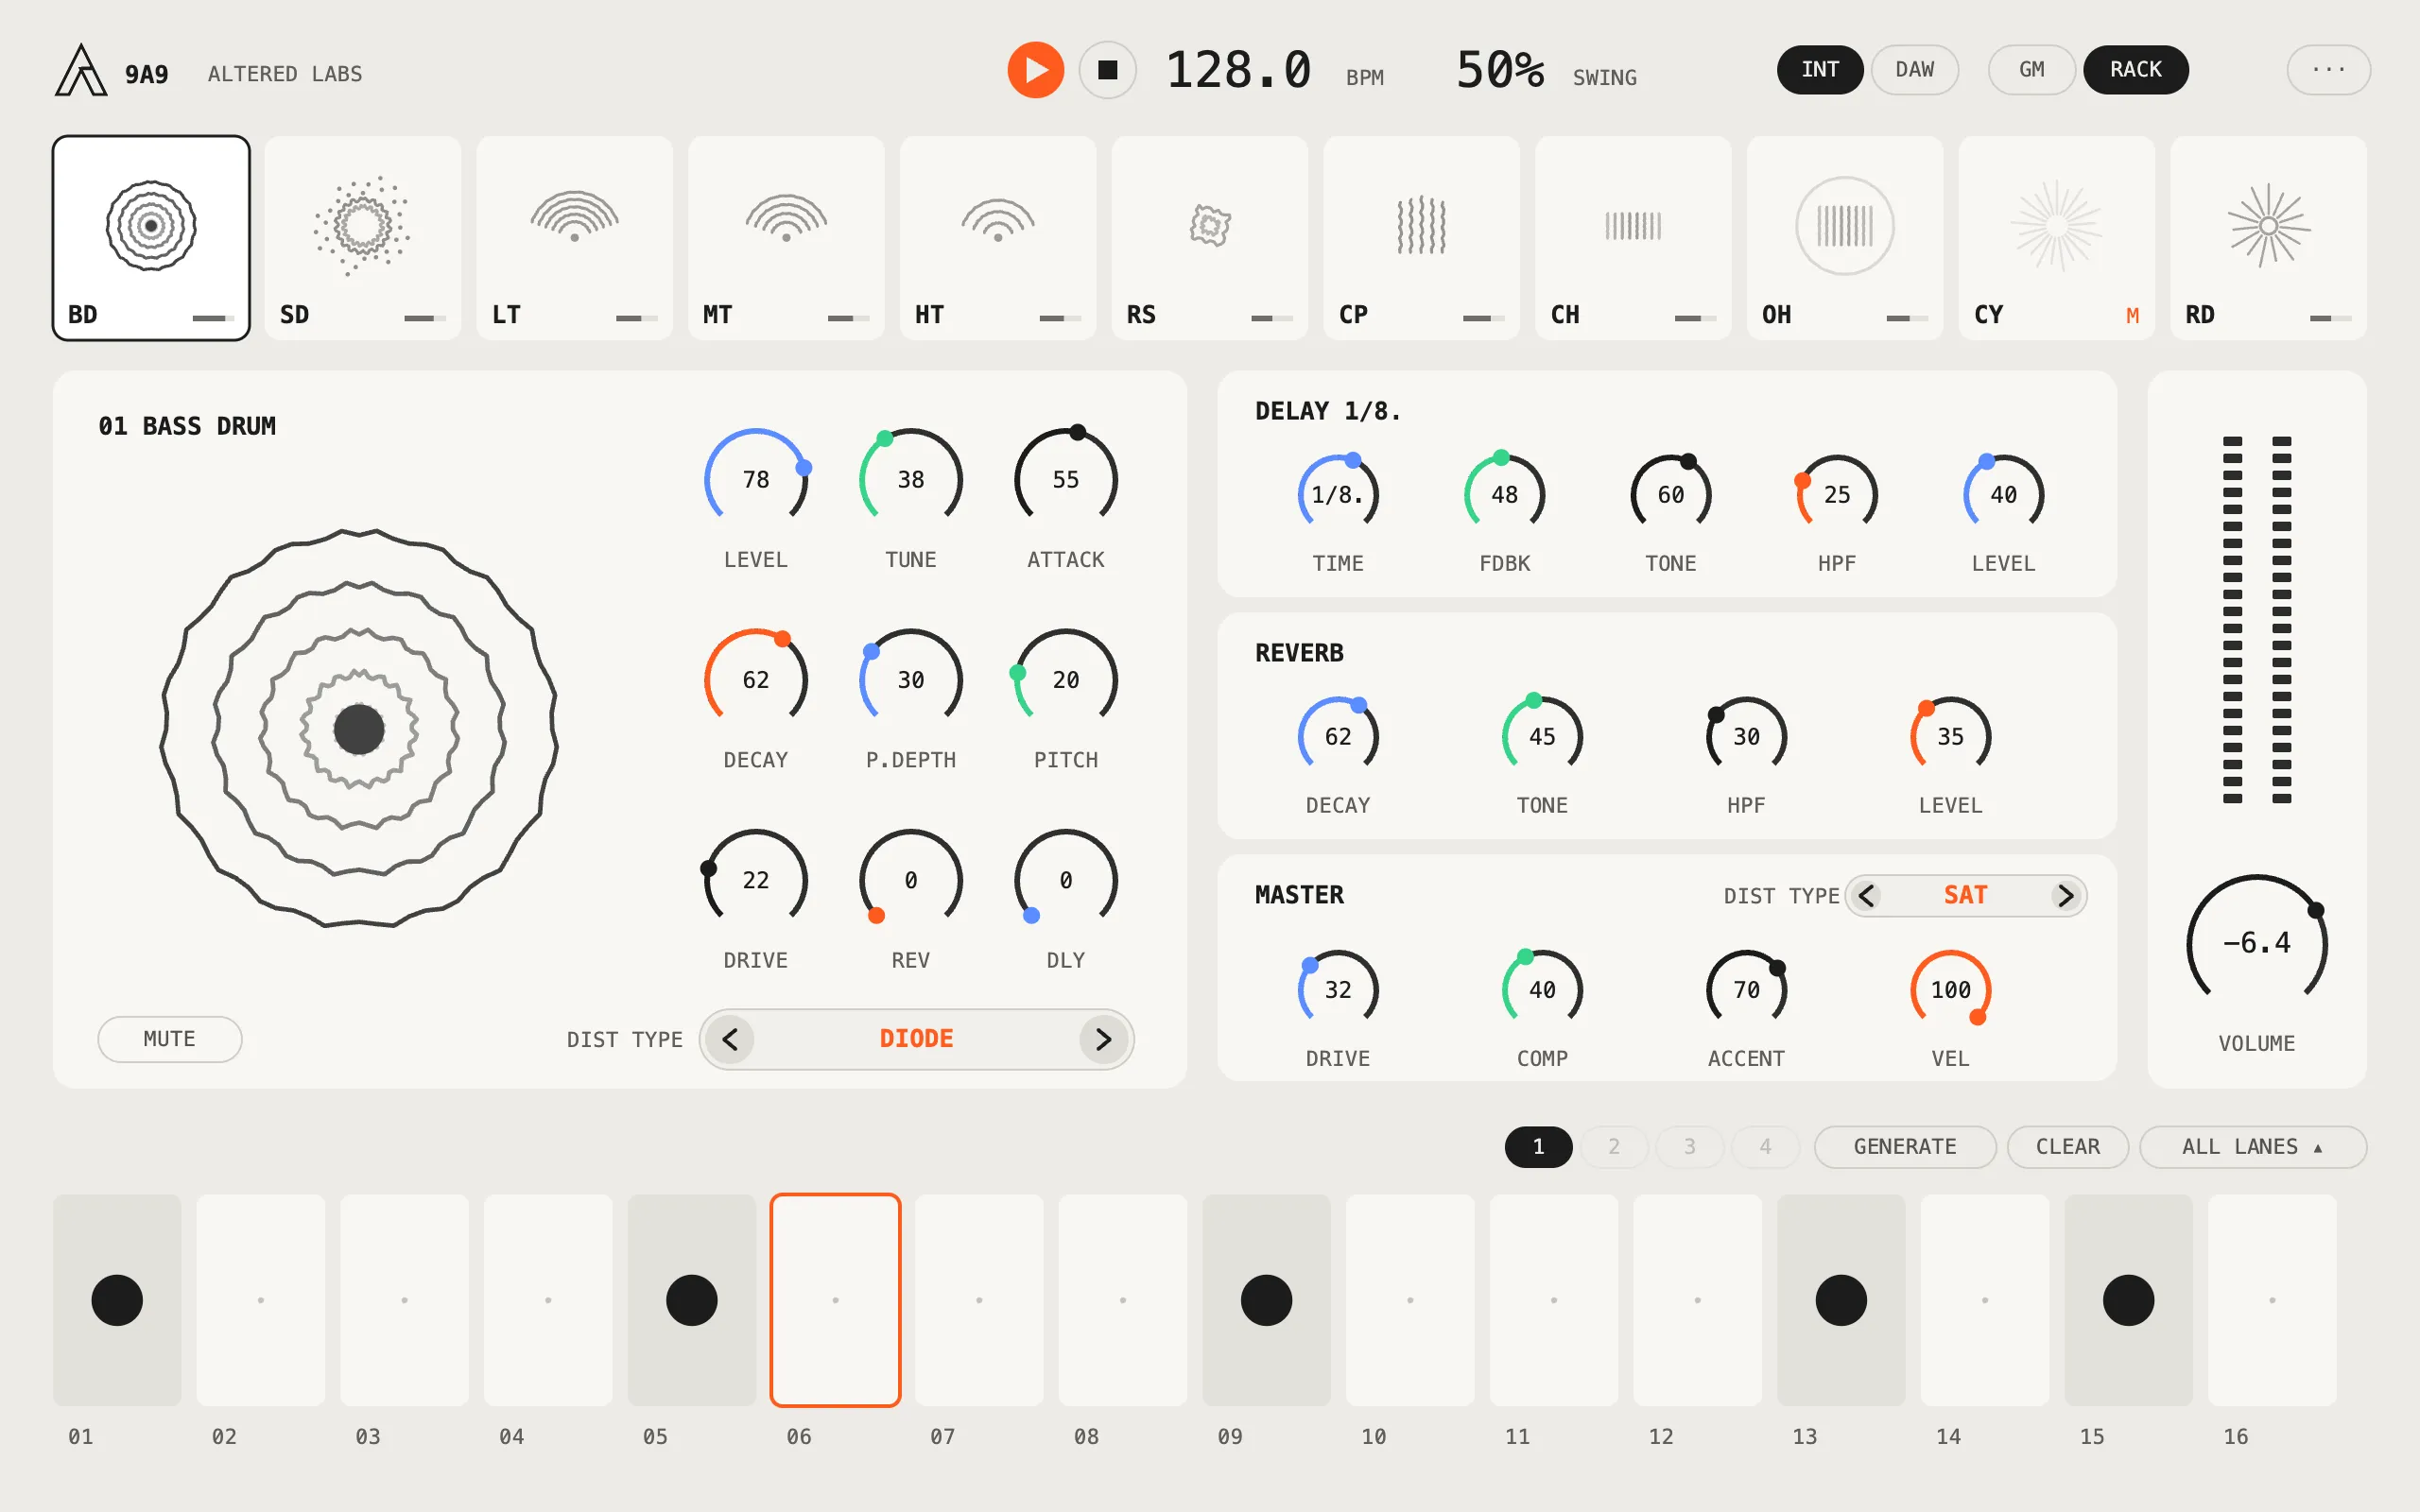Image resolution: width=2420 pixels, height=1512 pixels.
Task: Disable the active step 01
Action: [117, 1300]
